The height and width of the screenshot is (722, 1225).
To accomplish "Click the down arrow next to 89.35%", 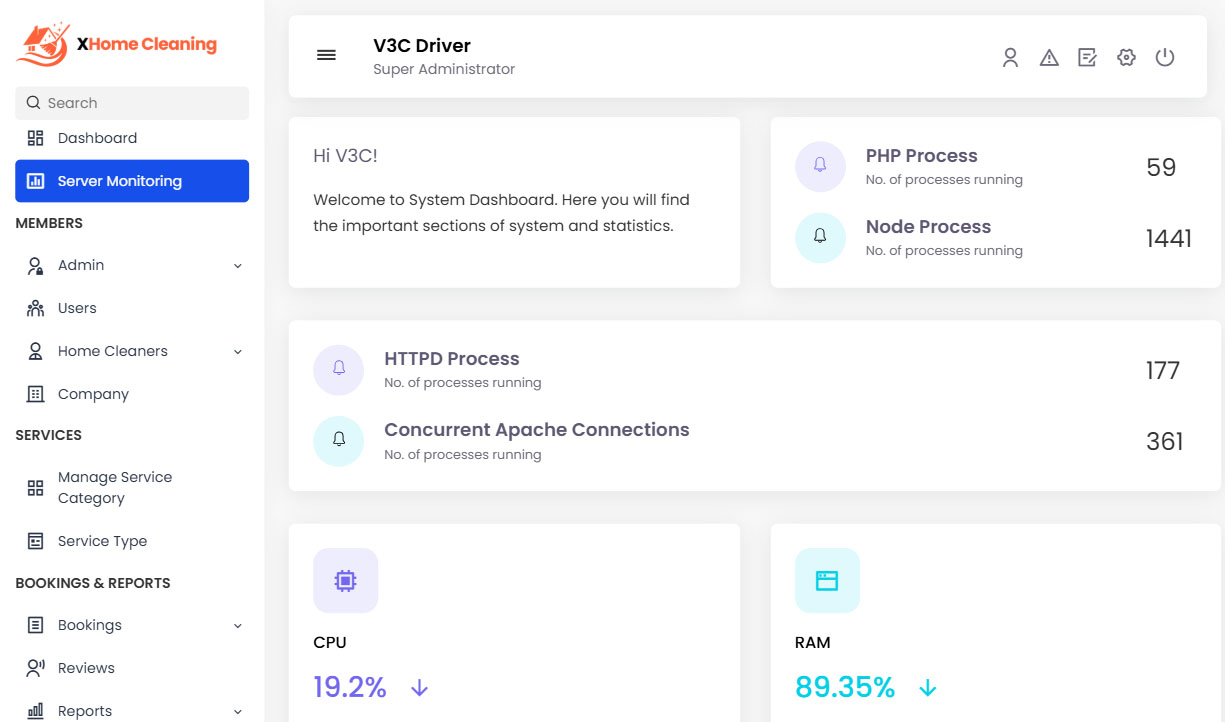I will tap(927, 688).
